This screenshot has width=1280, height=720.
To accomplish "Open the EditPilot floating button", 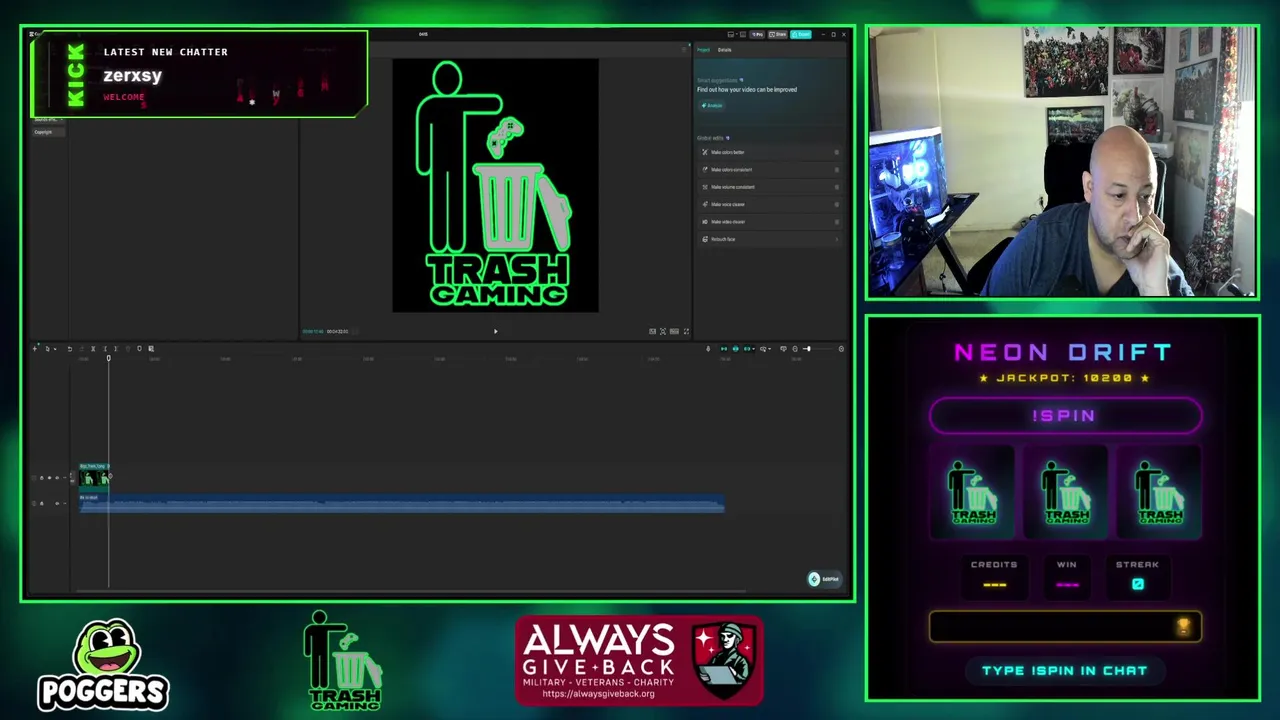I will 825,579.
